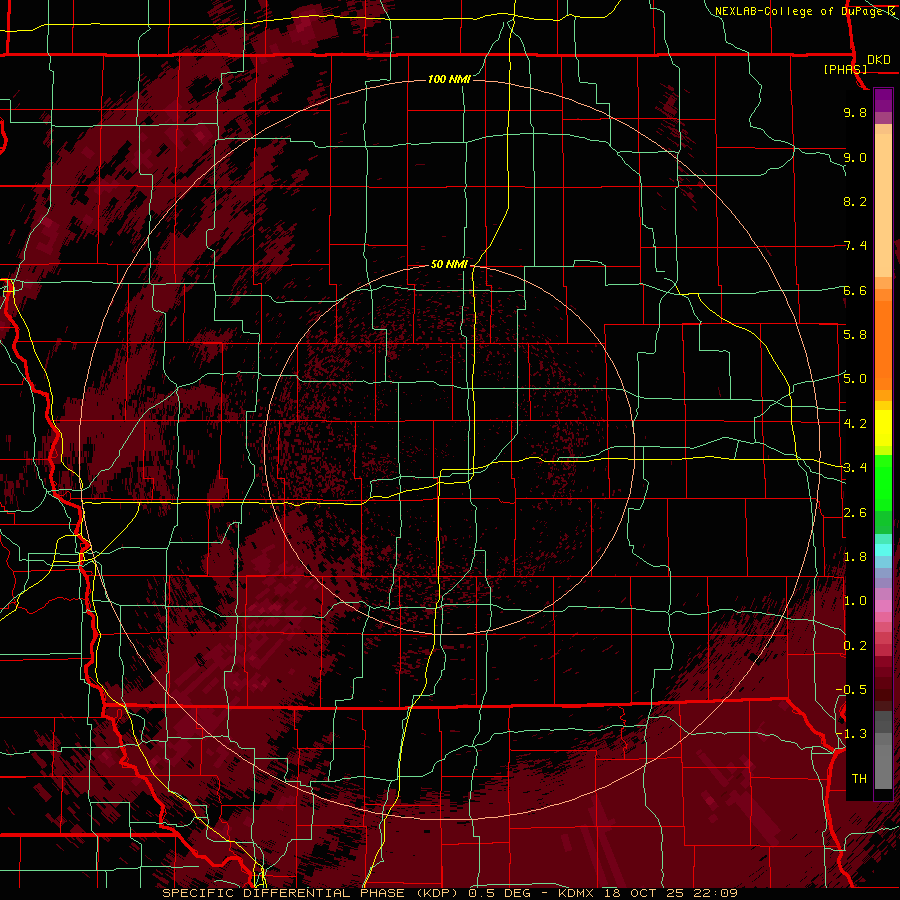Screen dimensions: 900x900
Task: Select the 5.0 value on the color scale
Action: point(855,379)
